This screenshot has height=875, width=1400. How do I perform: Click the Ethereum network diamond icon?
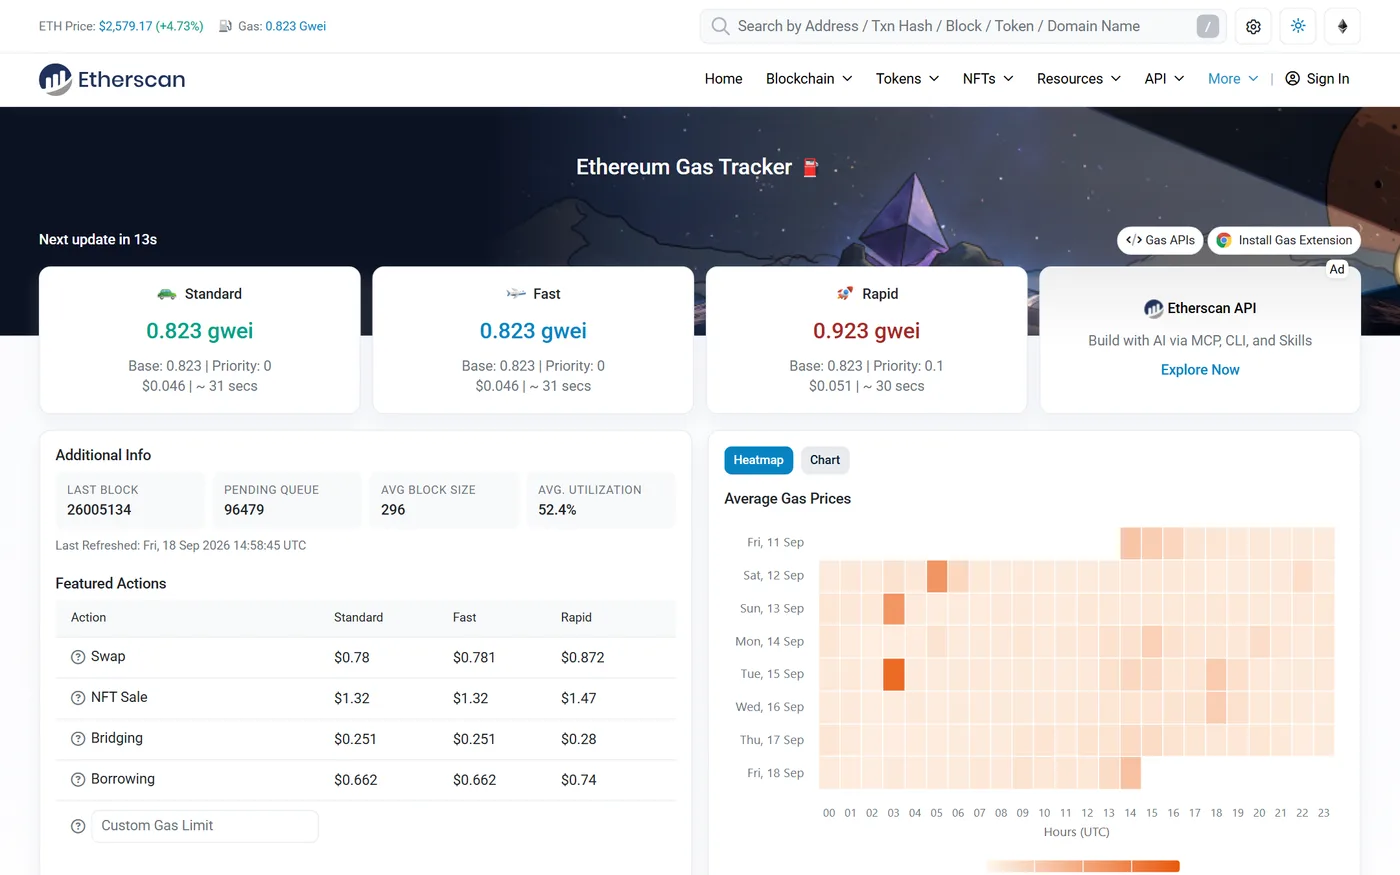1342,27
